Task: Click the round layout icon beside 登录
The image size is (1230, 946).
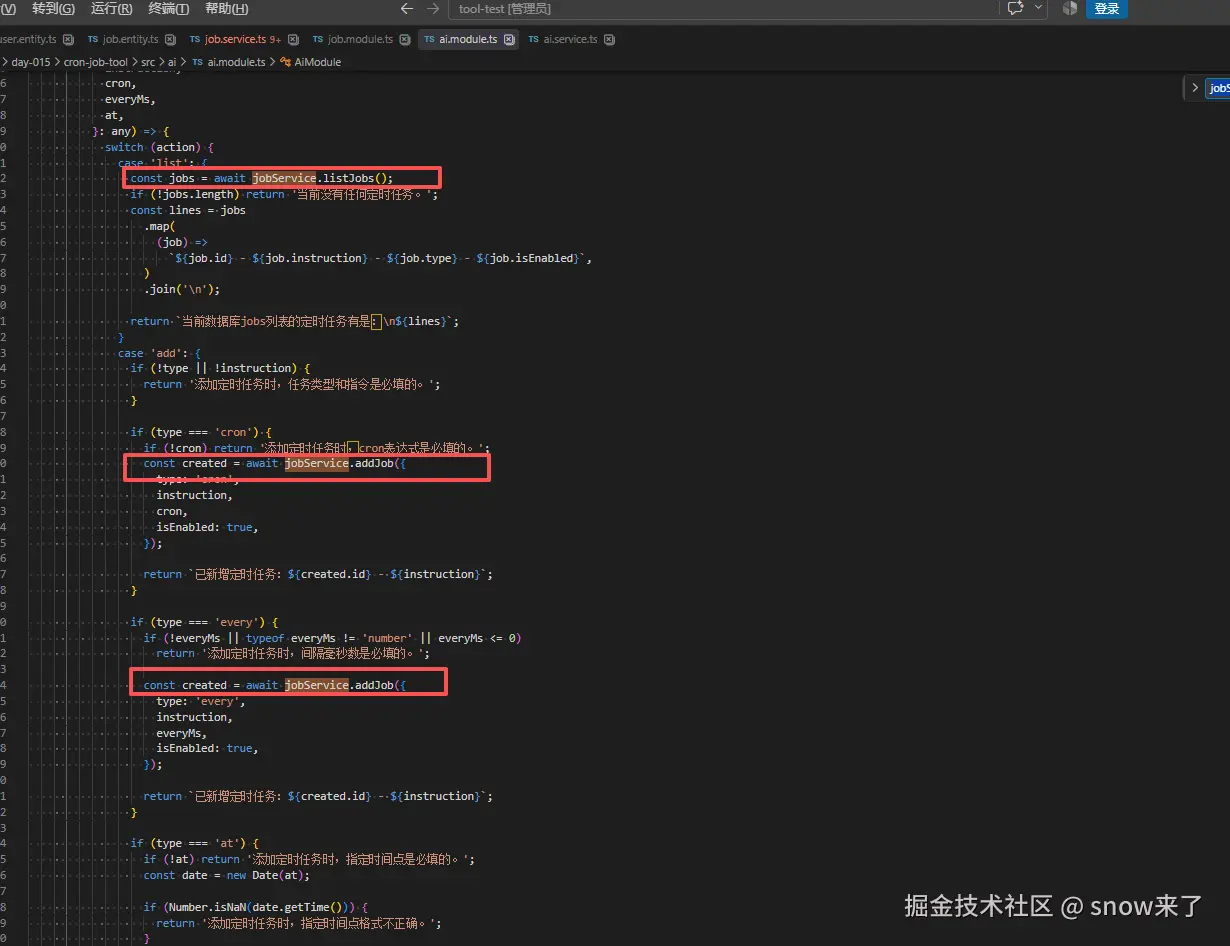Action: point(1069,8)
